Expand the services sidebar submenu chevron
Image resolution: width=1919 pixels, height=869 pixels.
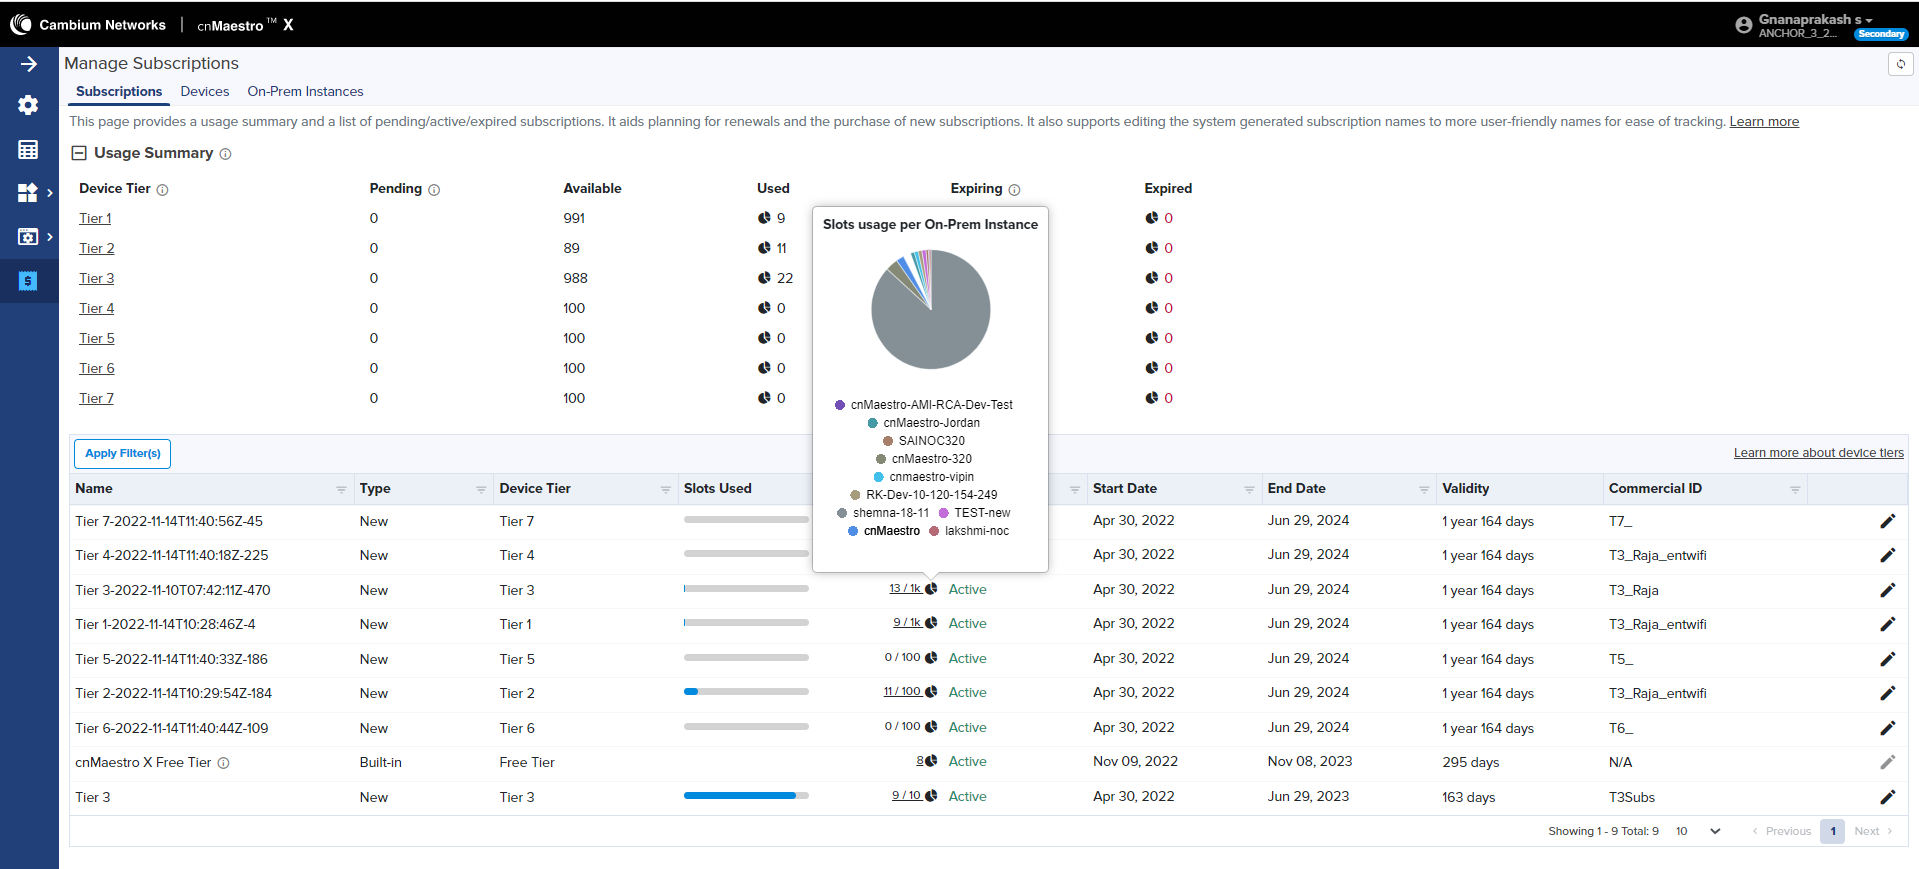point(50,237)
